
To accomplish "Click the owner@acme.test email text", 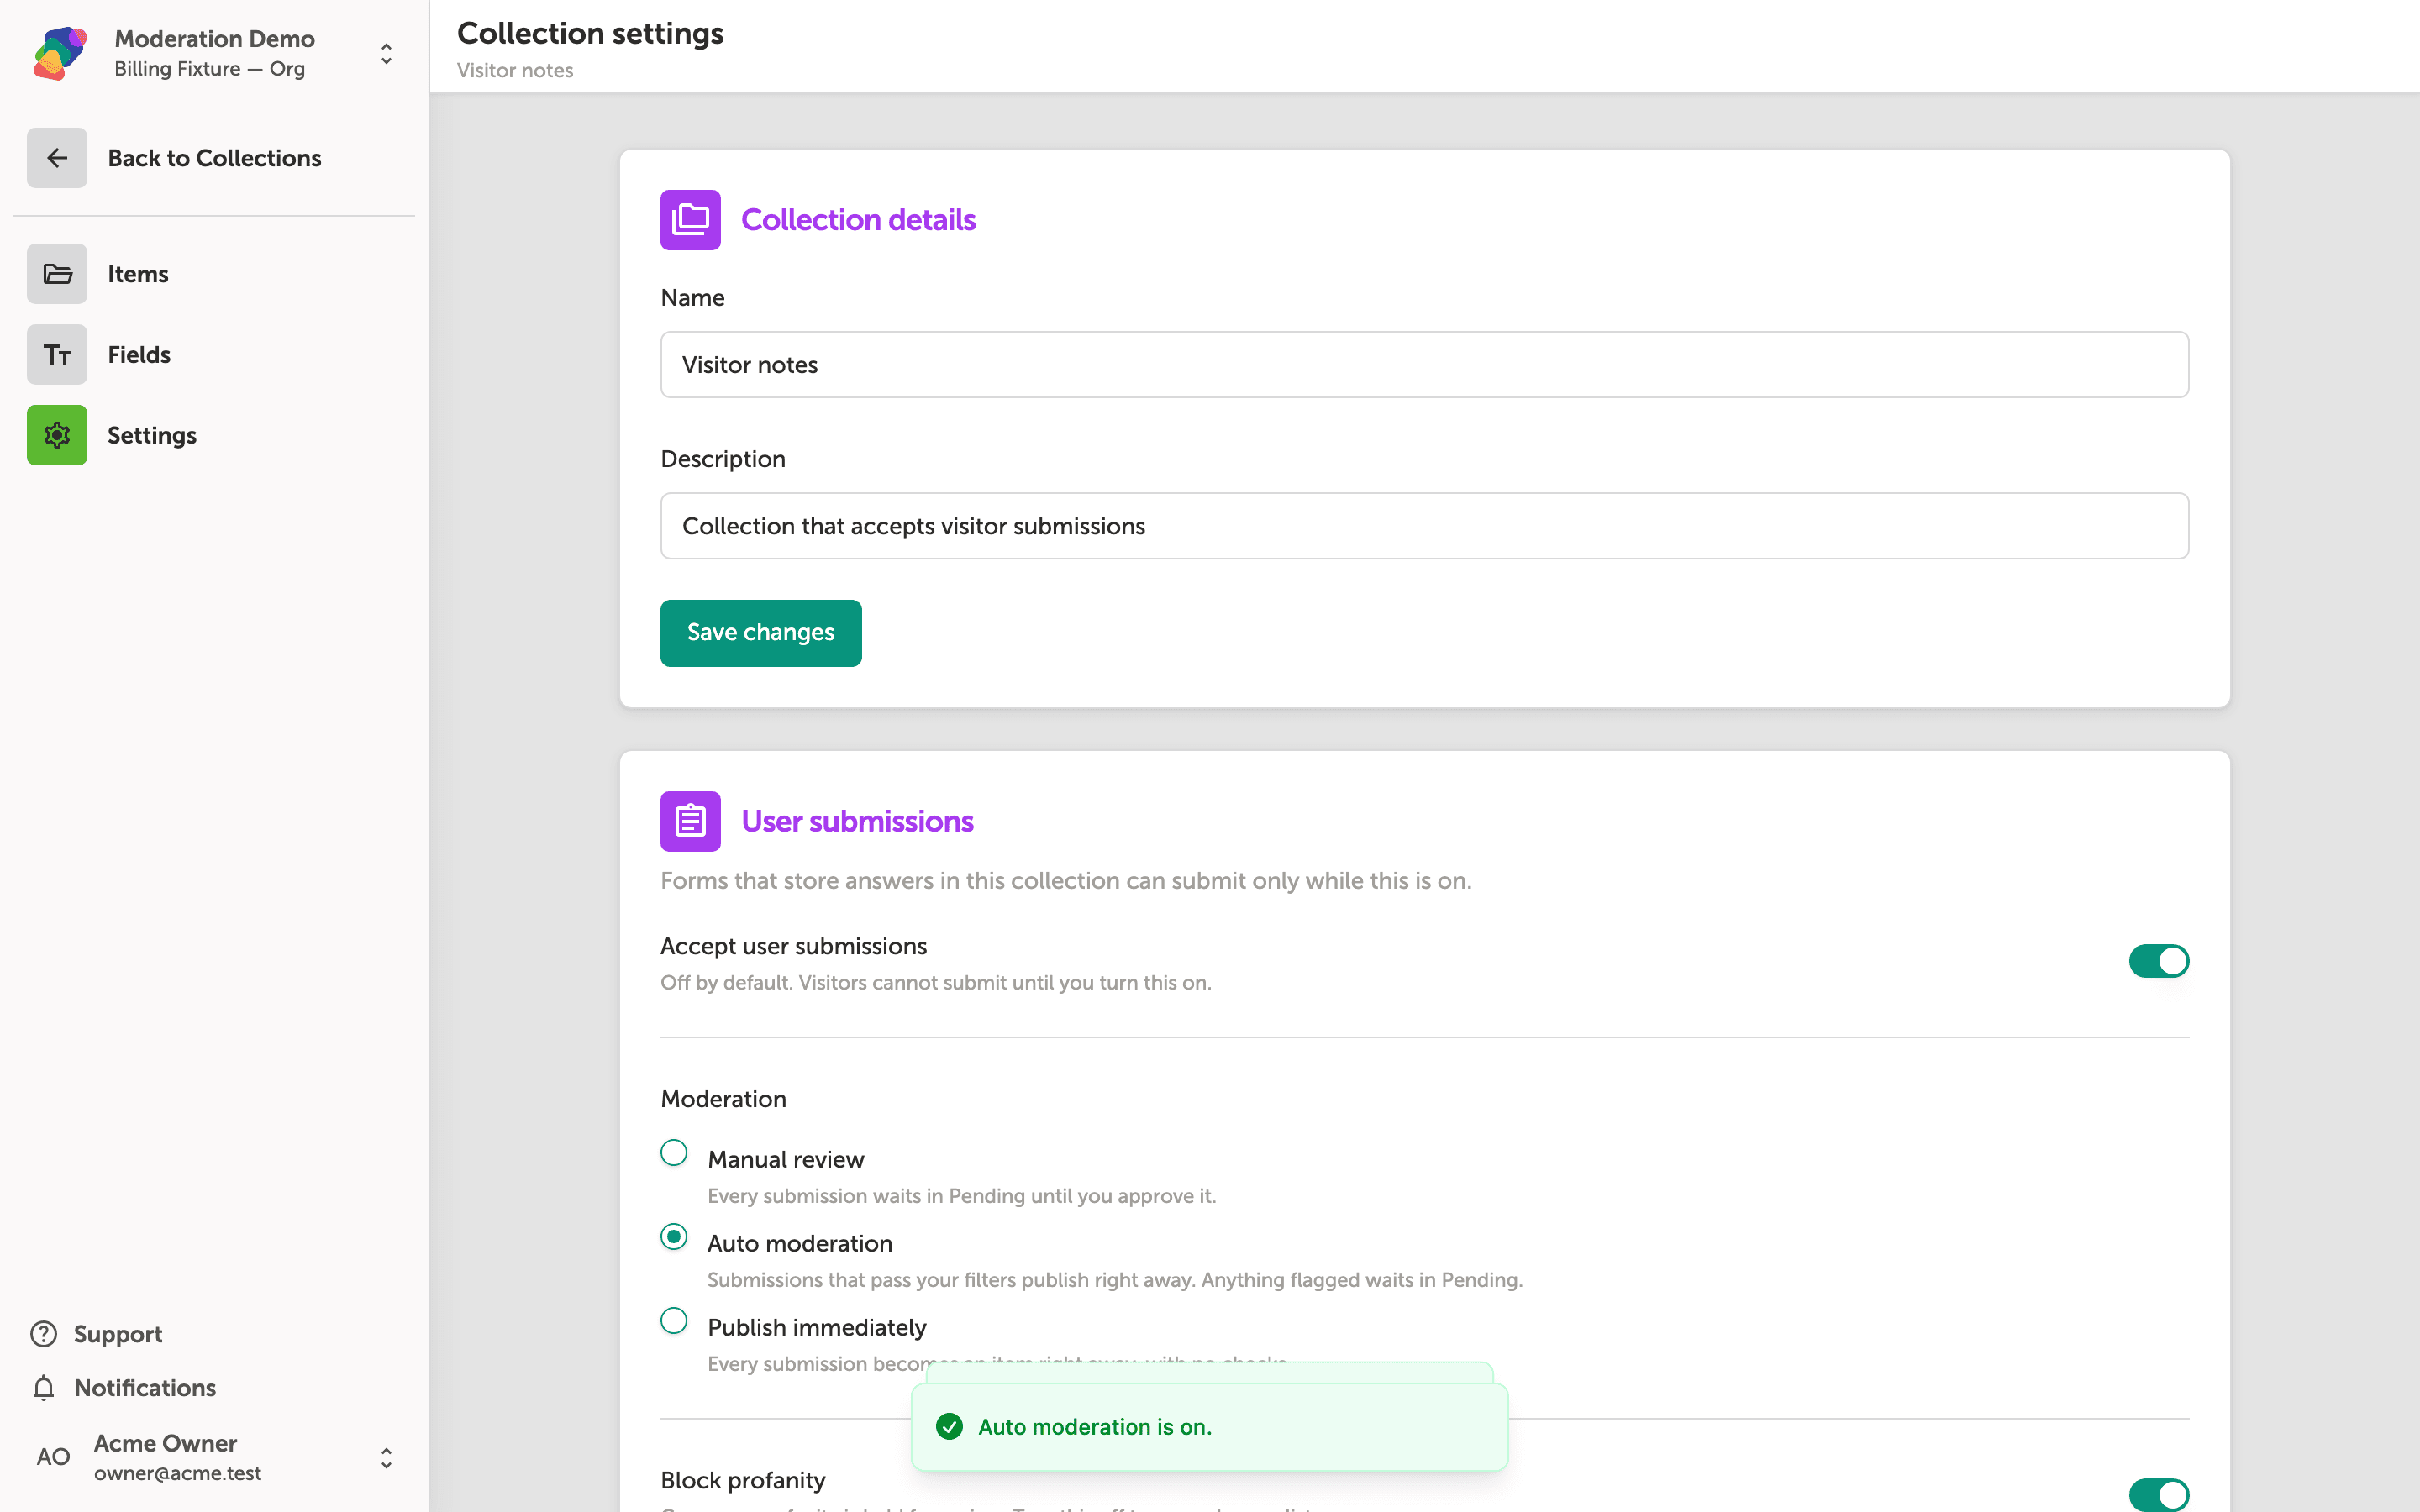I will coord(177,1473).
